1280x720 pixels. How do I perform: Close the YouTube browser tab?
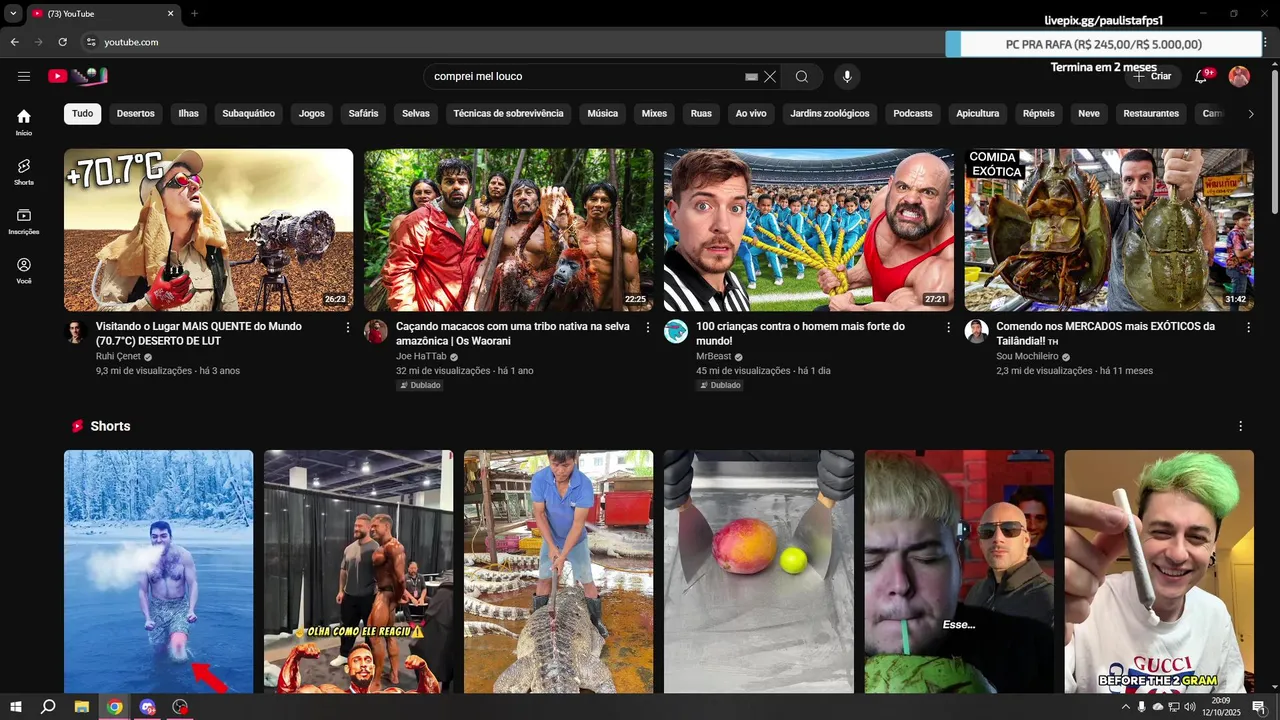pyautogui.click(x=170, y=13)
